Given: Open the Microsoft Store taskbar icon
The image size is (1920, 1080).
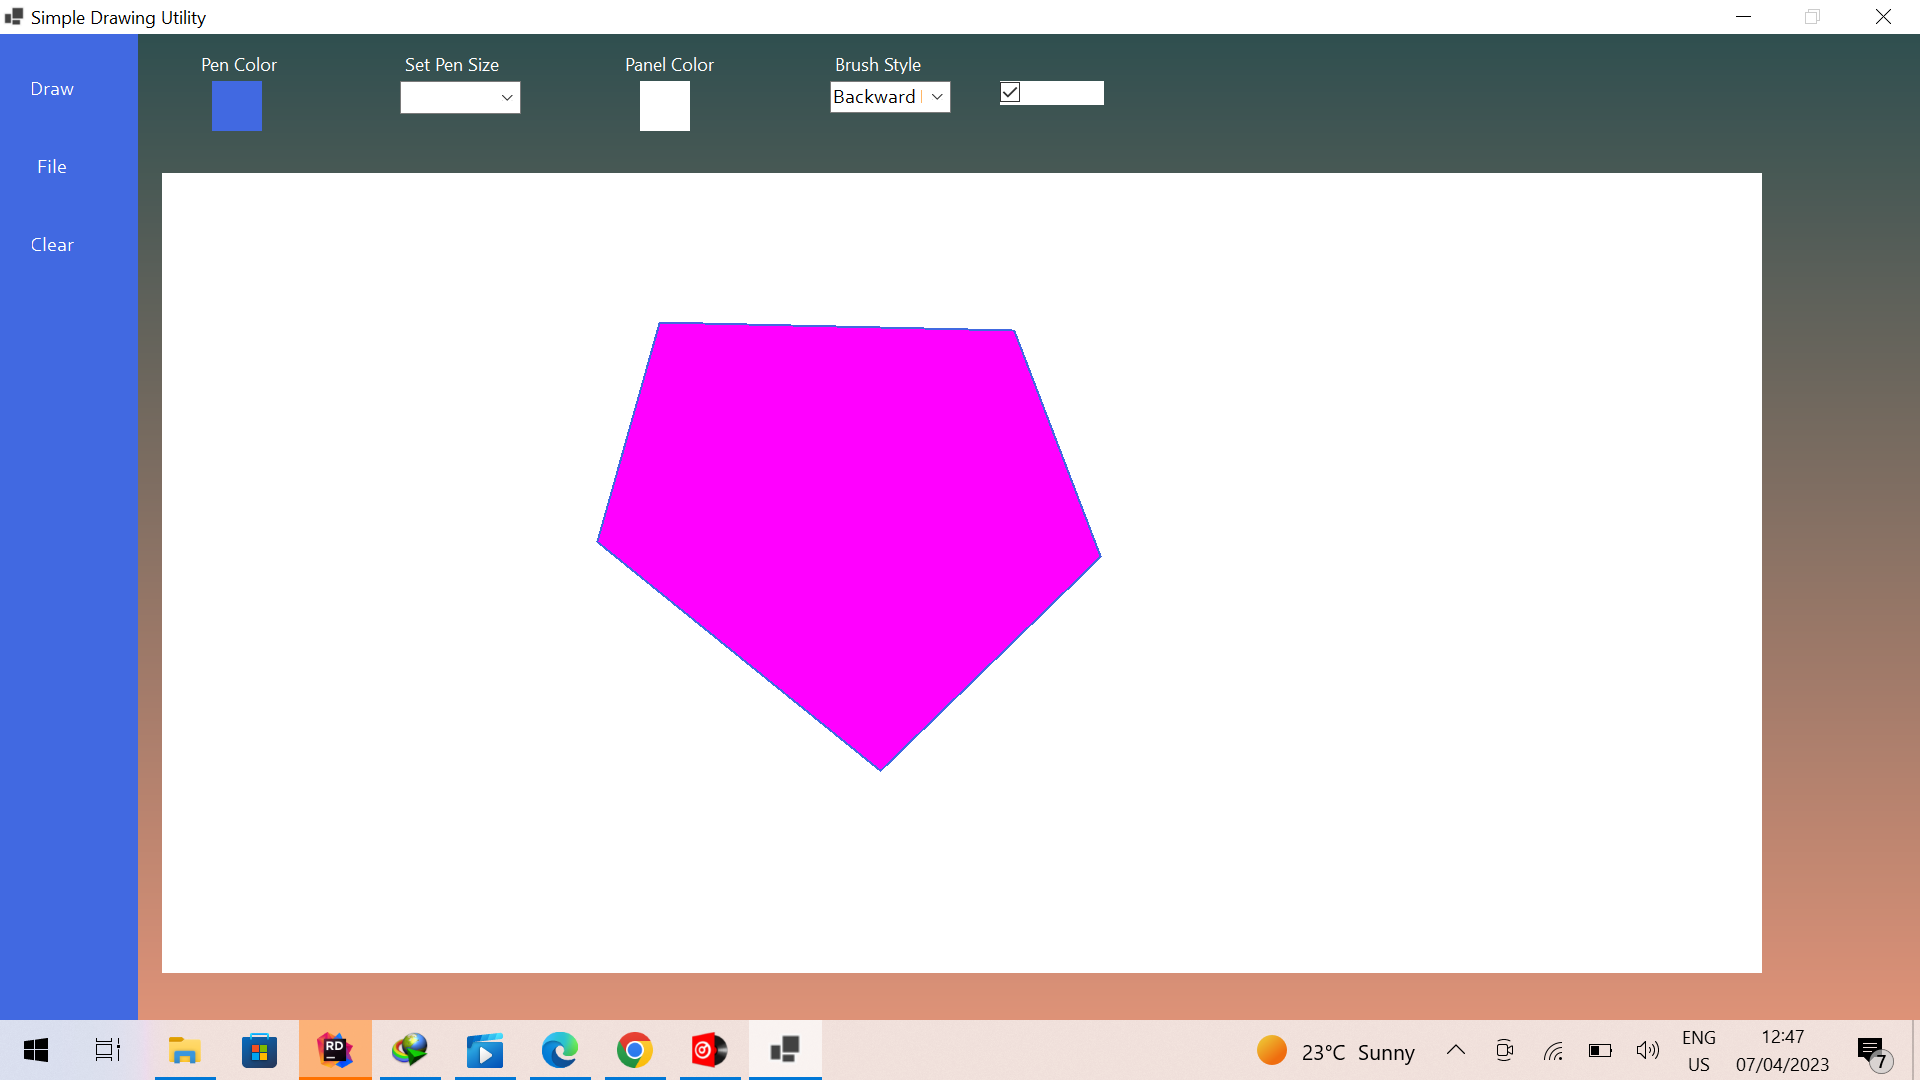Looking at the screenshot, I should tap(259, 1050).
